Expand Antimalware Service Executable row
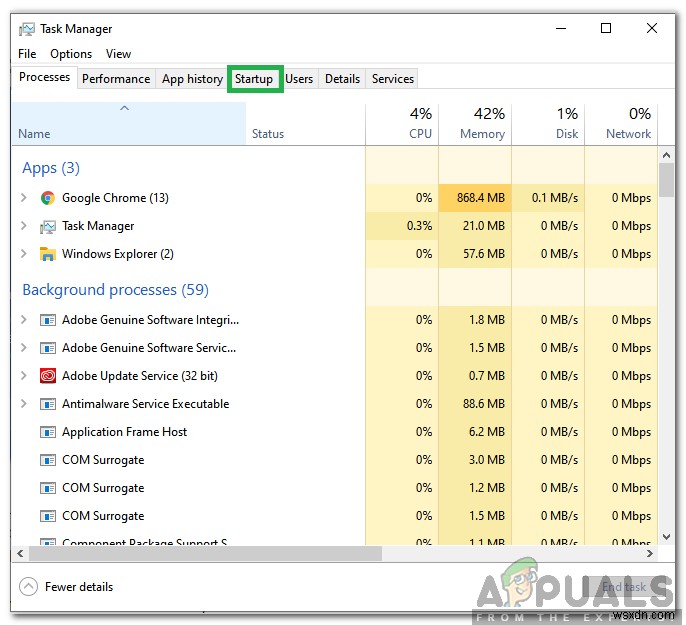Image resolution: width=686 pixels, height=625 pixels. (24, 404)
